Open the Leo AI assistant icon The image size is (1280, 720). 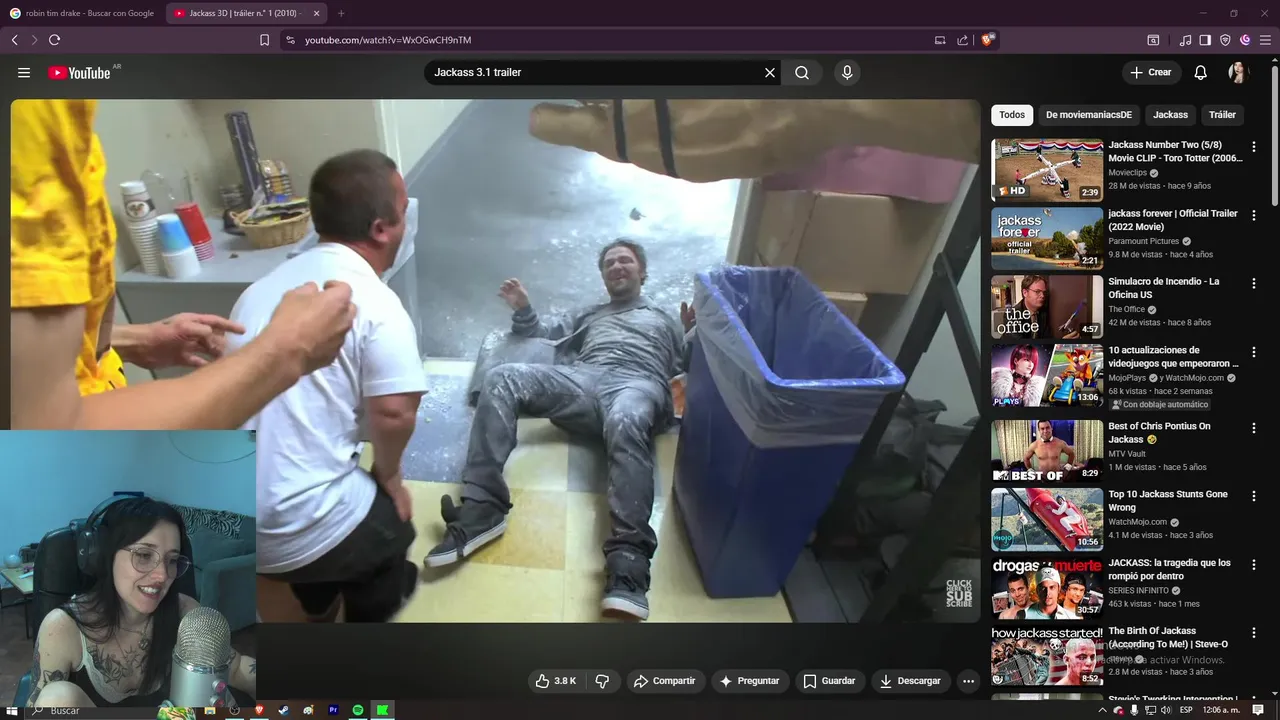click(x=1245, y=40)
